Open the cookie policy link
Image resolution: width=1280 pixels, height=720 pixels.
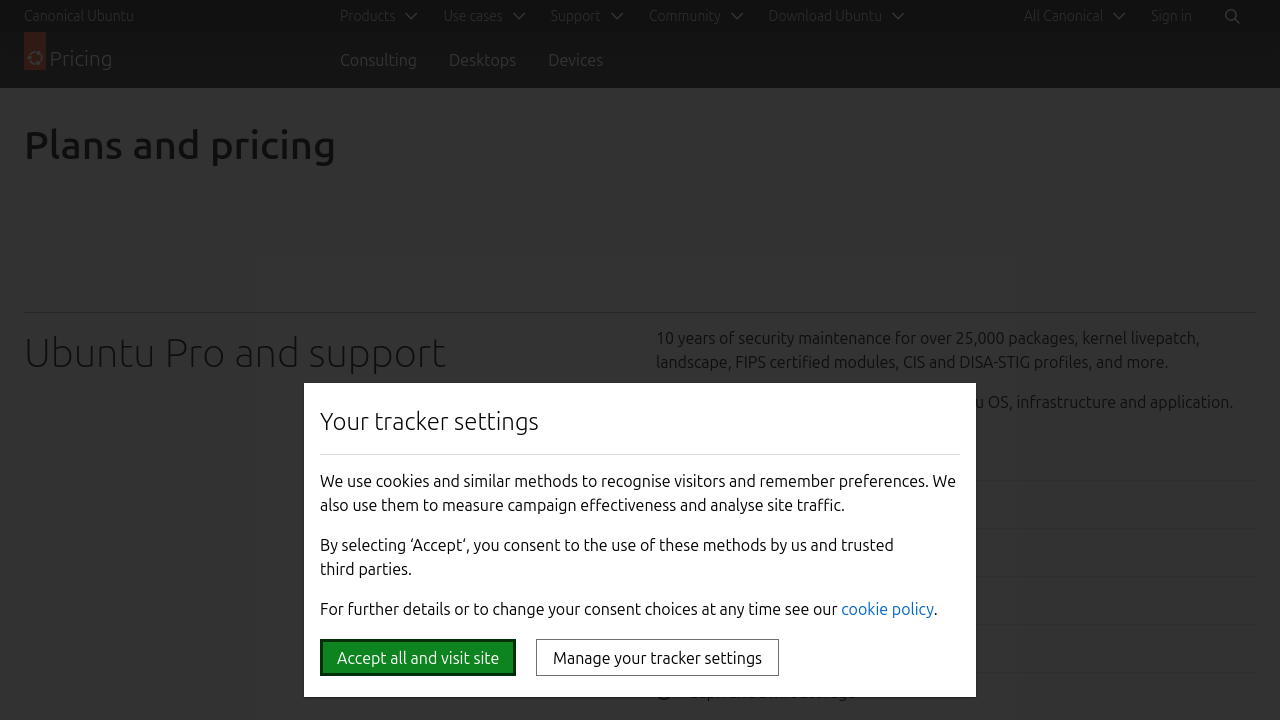(887, 609)
